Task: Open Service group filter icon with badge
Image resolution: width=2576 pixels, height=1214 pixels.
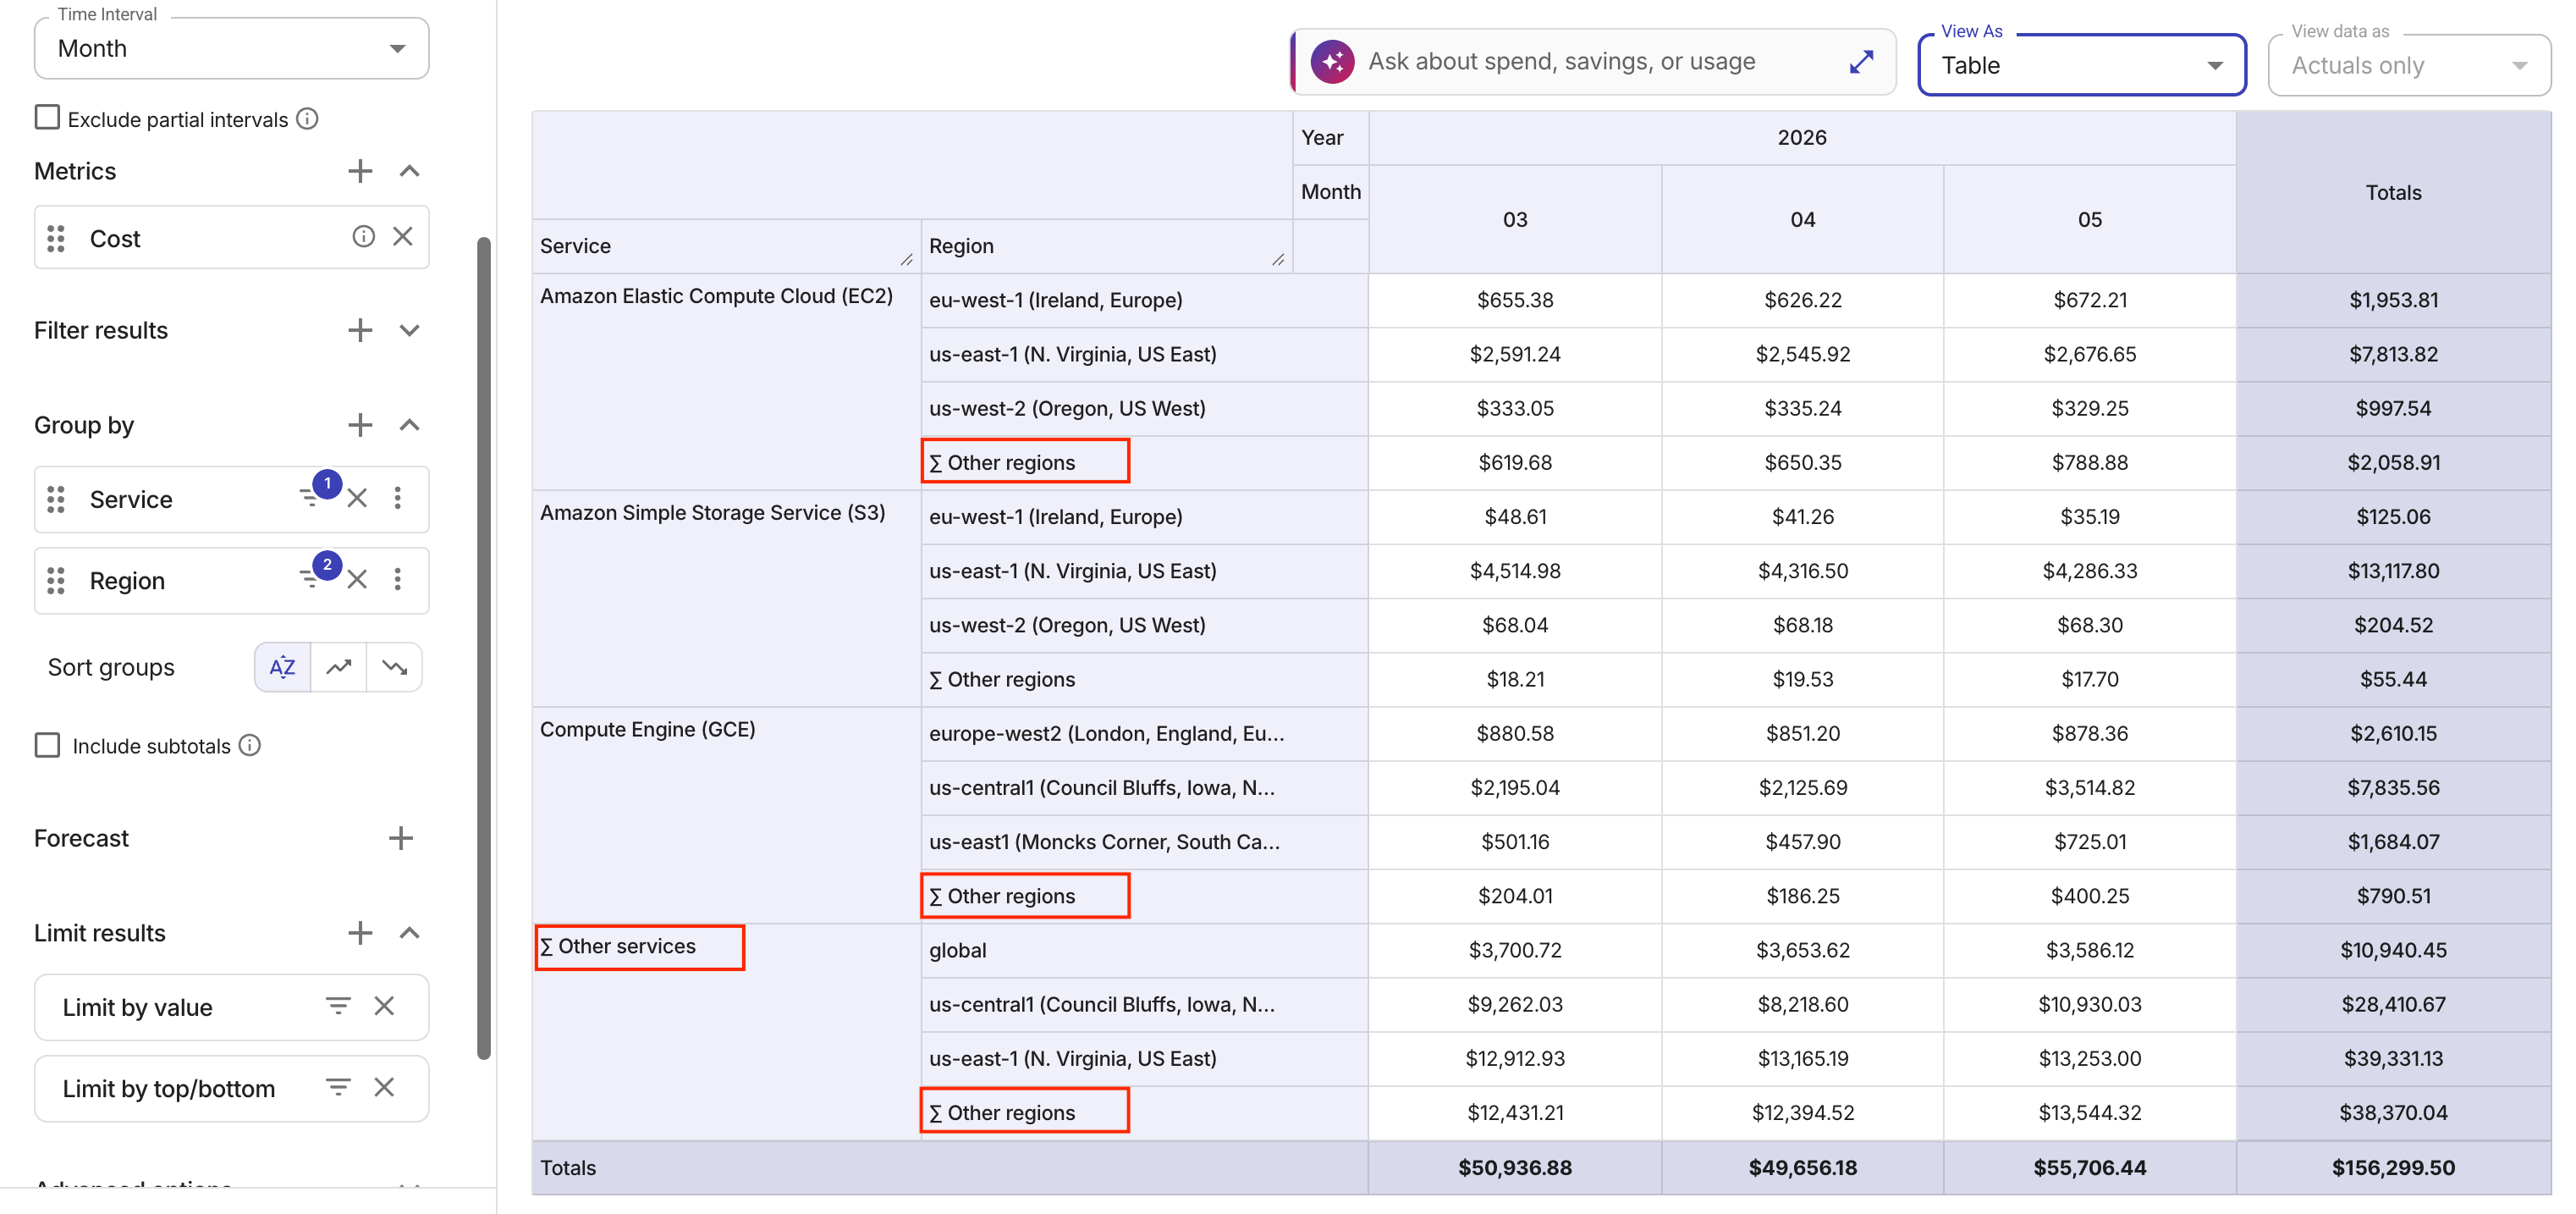Action: (x=313, y=495)
